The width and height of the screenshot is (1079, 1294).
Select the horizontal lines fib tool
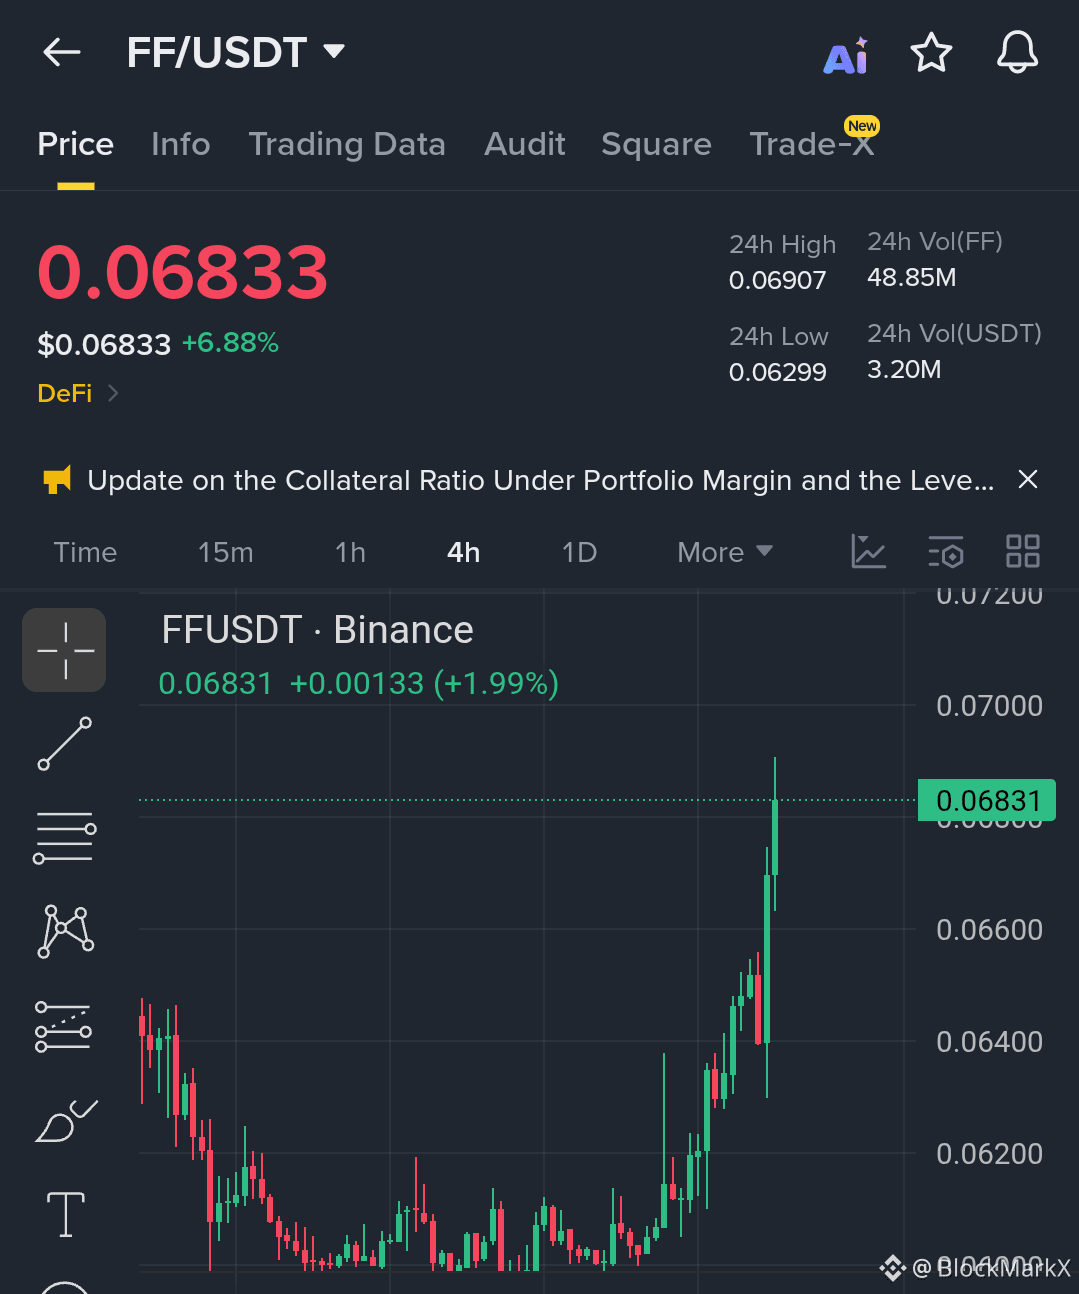(x=65, y=838)
